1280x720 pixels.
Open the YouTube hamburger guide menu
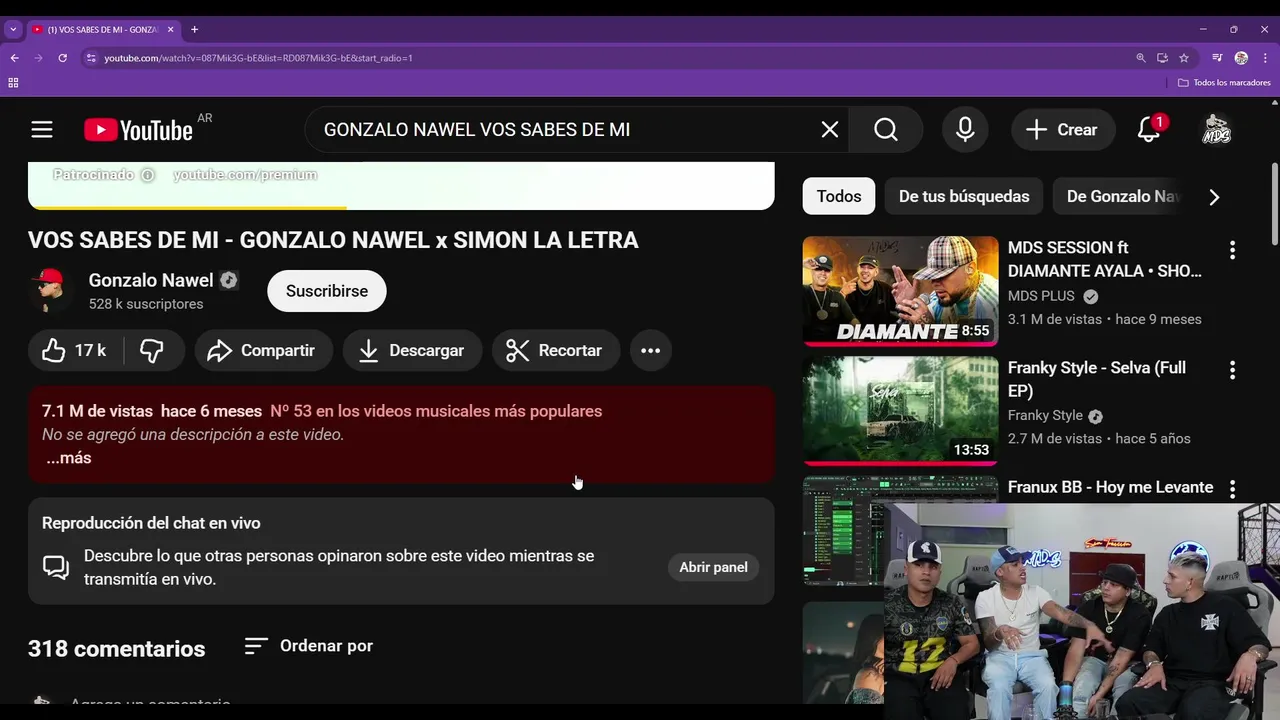click(x=41, y=129)
